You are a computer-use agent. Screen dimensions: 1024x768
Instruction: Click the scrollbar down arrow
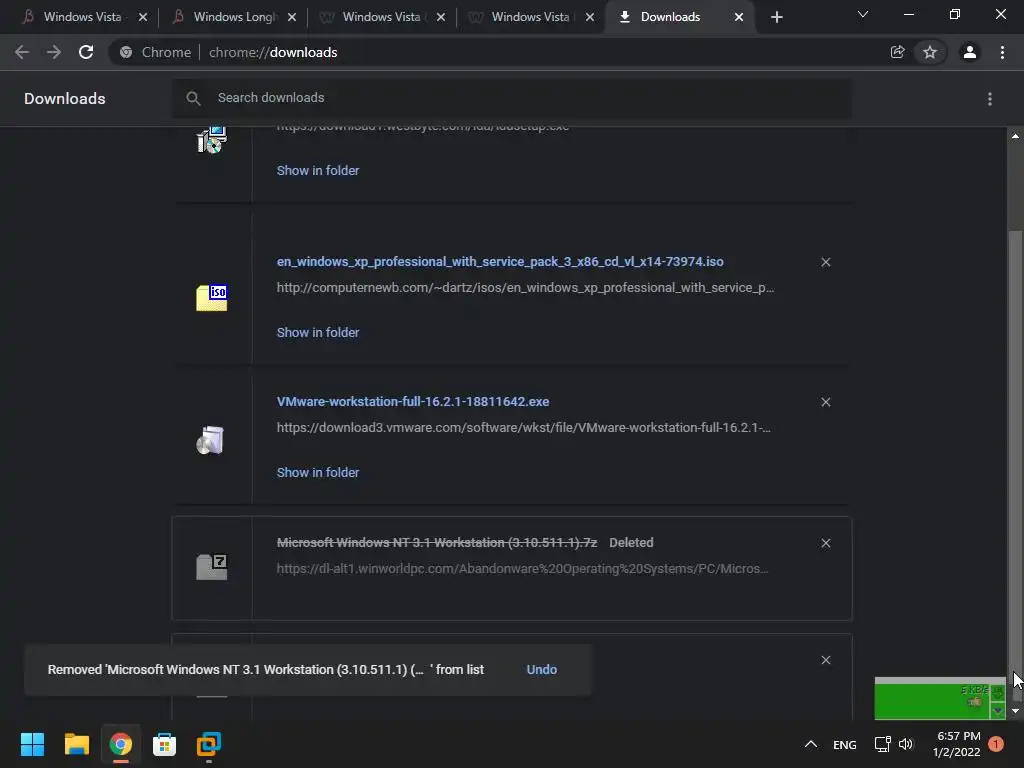pos(1015,711)
